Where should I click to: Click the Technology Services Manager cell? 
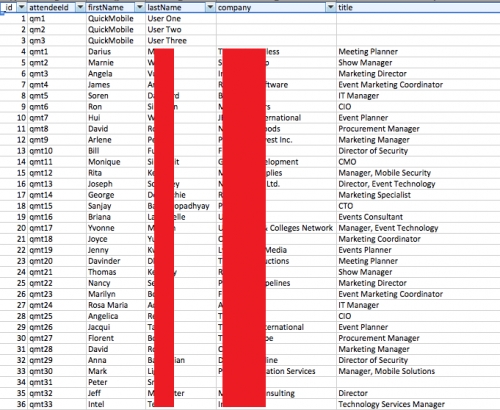(418, 404)
